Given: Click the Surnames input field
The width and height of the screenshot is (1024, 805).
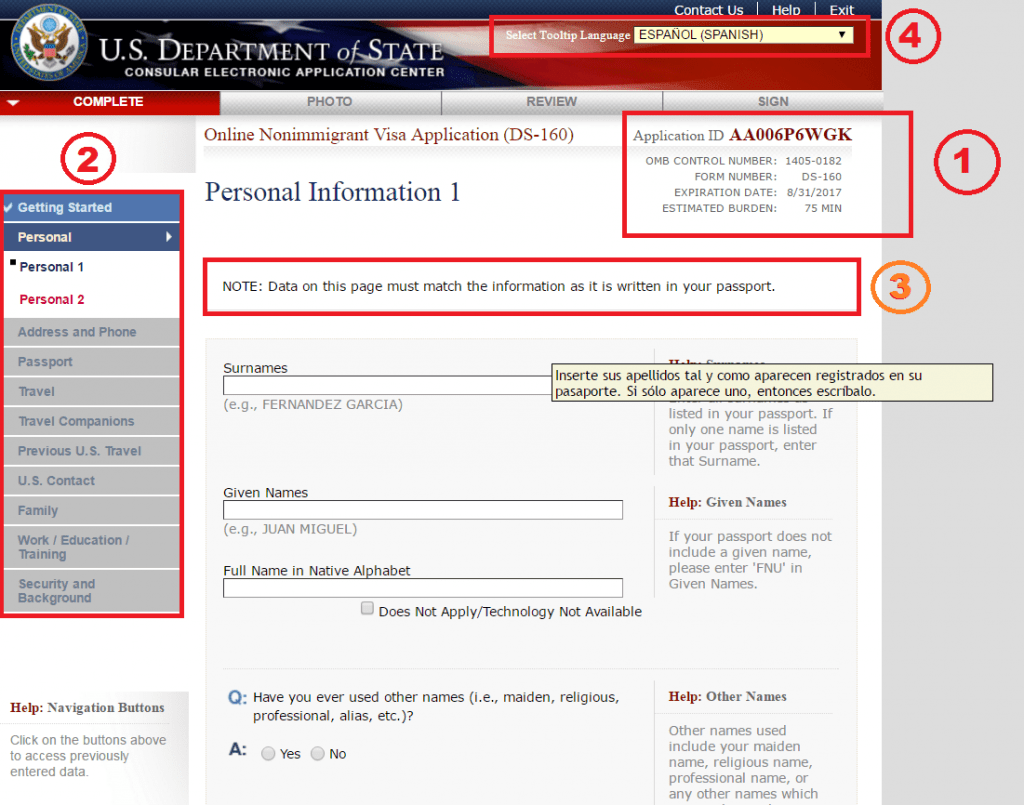Looking at the screenshot, I should pos(387,385).
